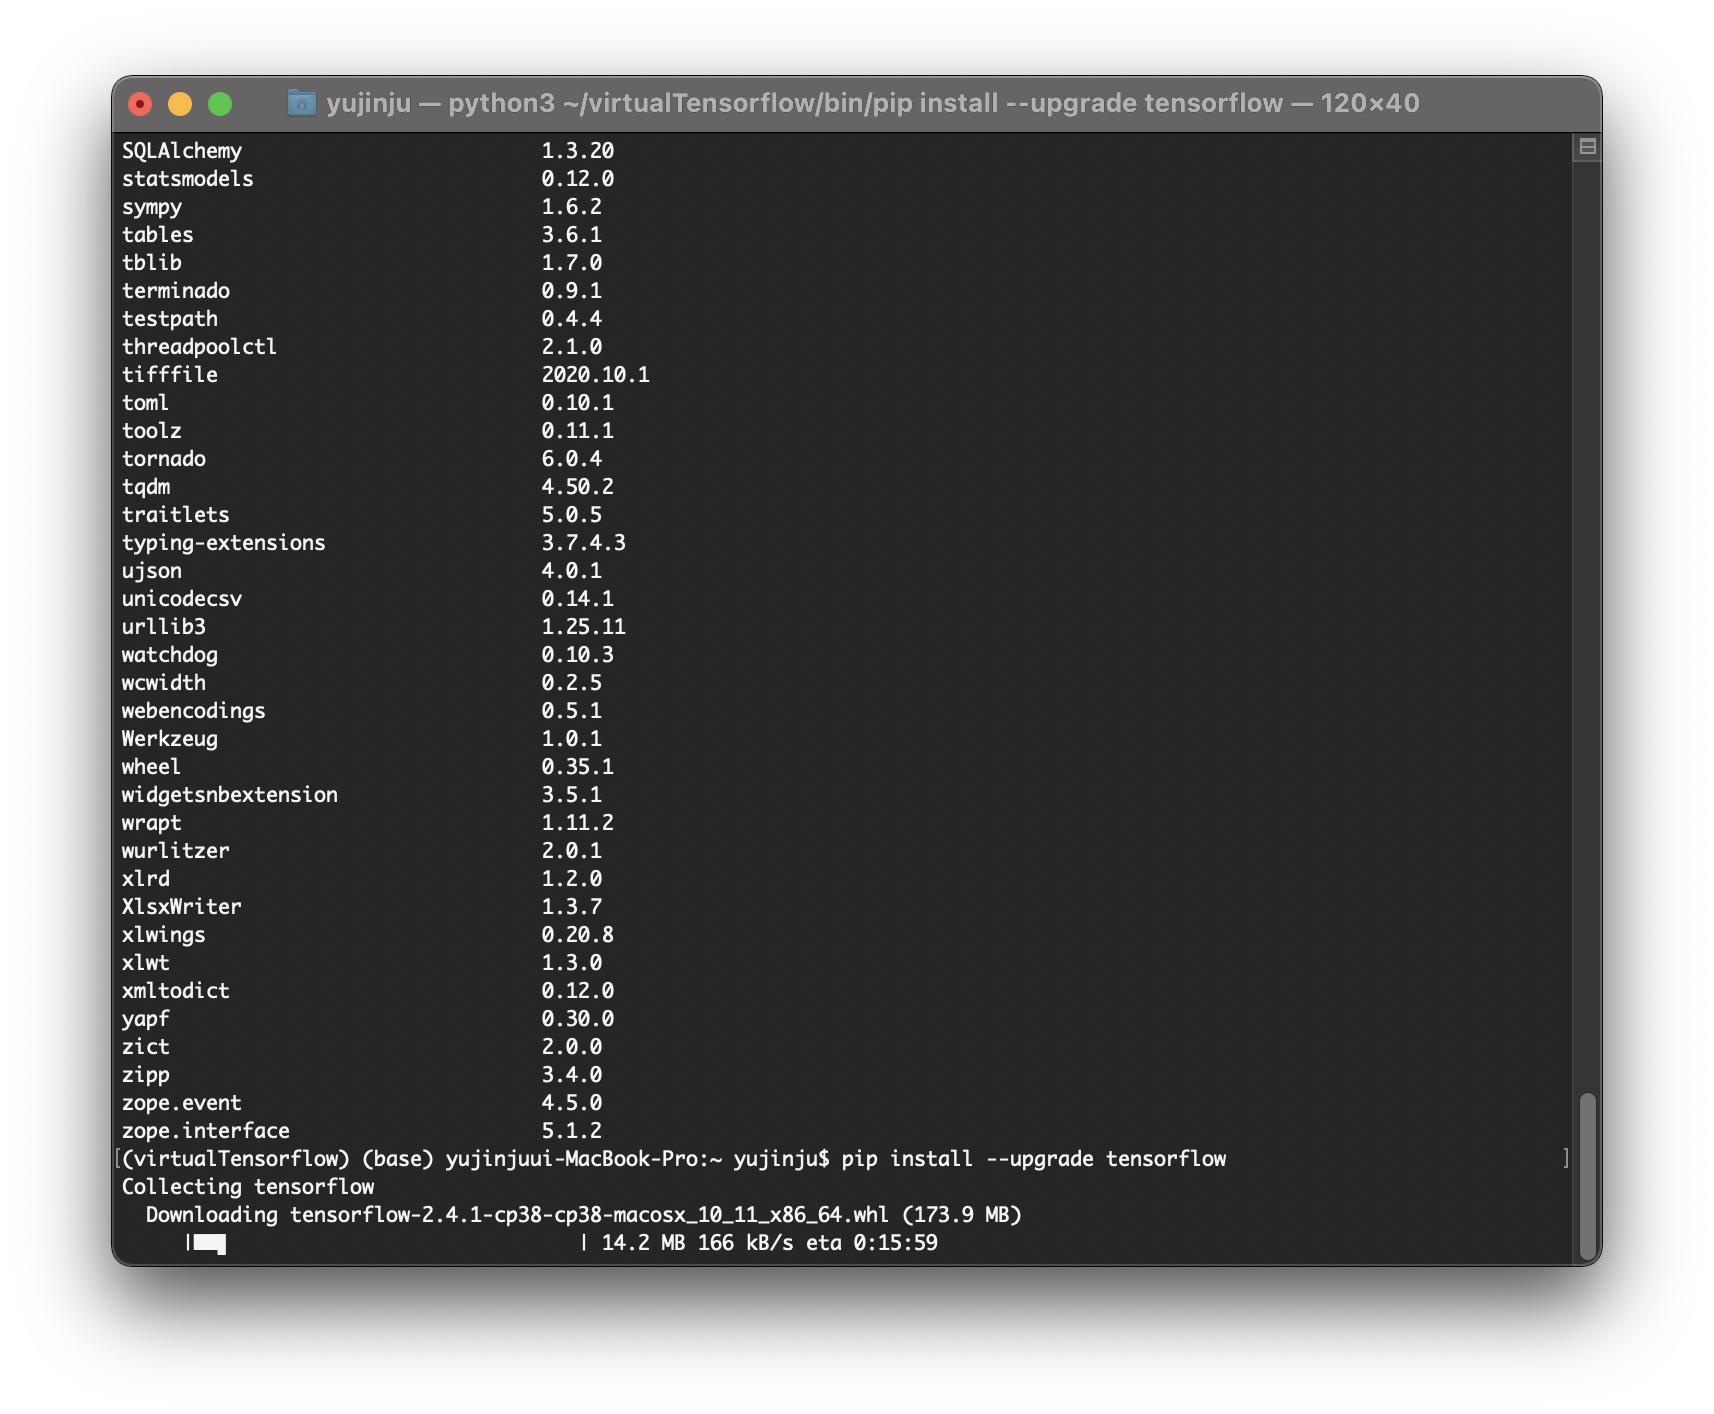The image size is (1714, 1414).
Task: Click the yellow minimize traffic light button
Action: [178, 102]
